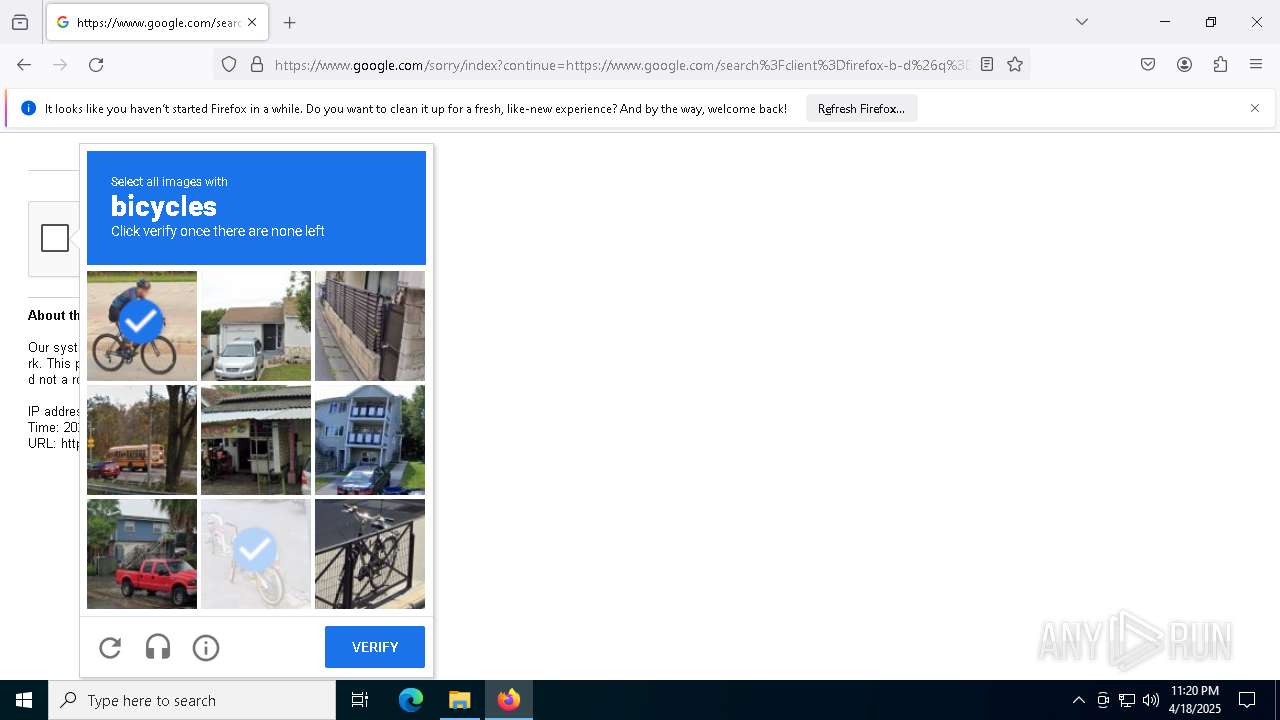This screenshot has width=1280, height=720.
Task: Click the VERIFY button
Action: [375, 647]
